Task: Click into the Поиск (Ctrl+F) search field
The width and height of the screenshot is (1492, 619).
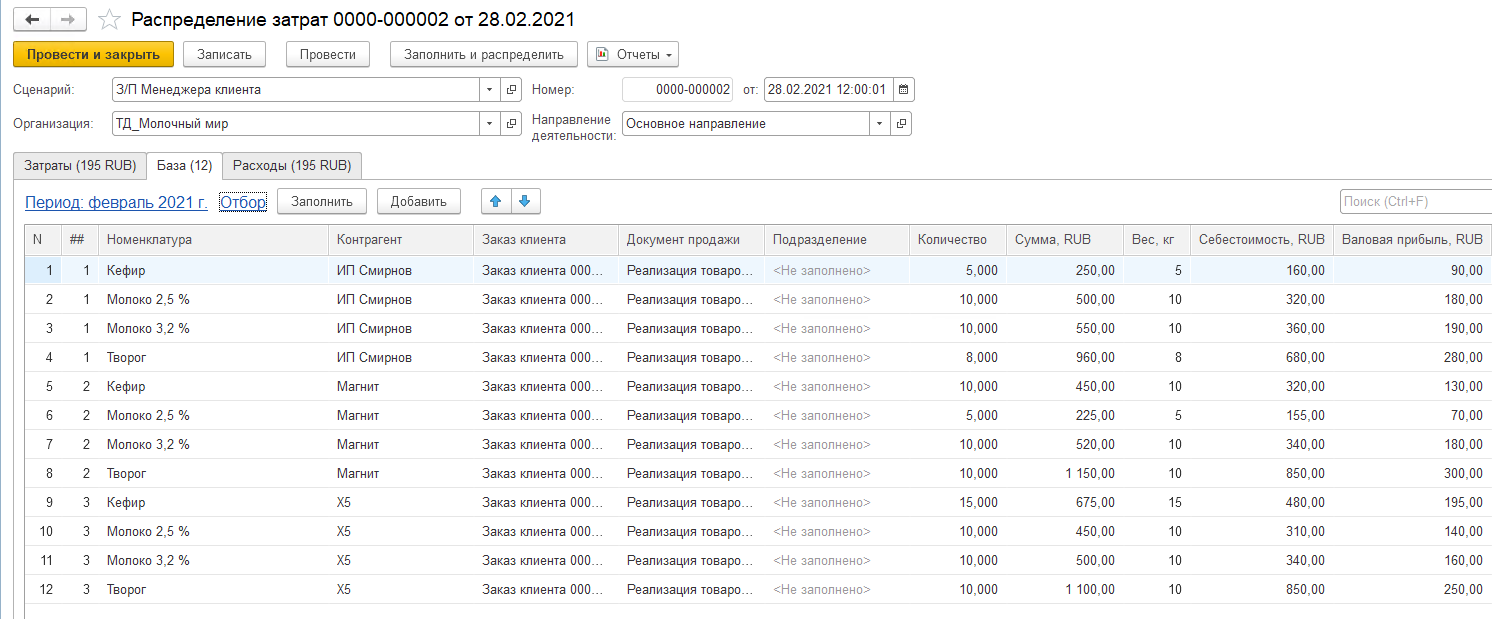Action: (x=1414, y=202)
